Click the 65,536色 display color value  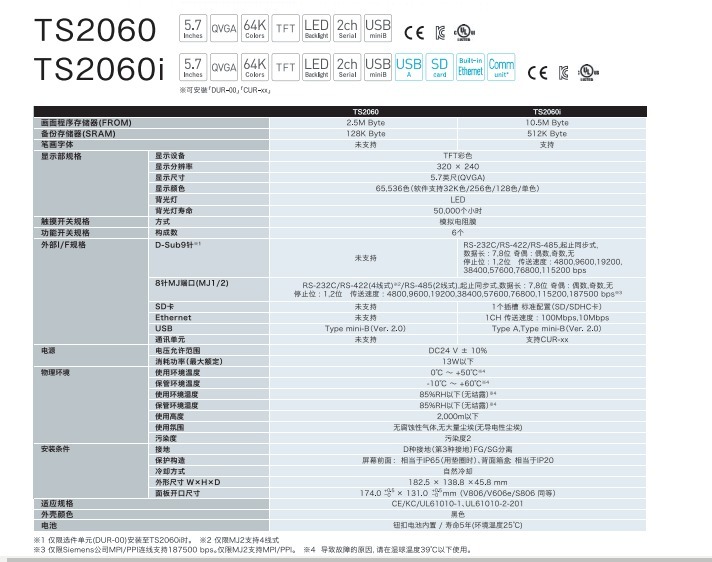pos(457,188)
